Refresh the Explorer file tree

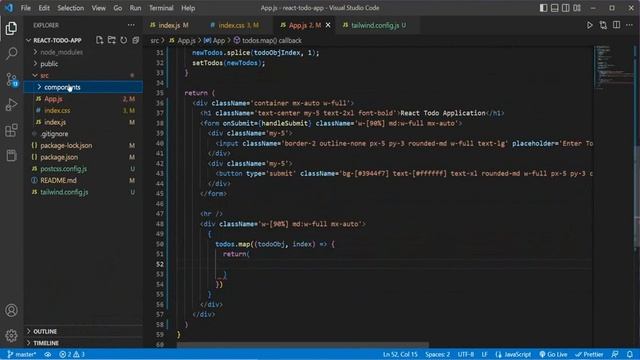point(123,40)
